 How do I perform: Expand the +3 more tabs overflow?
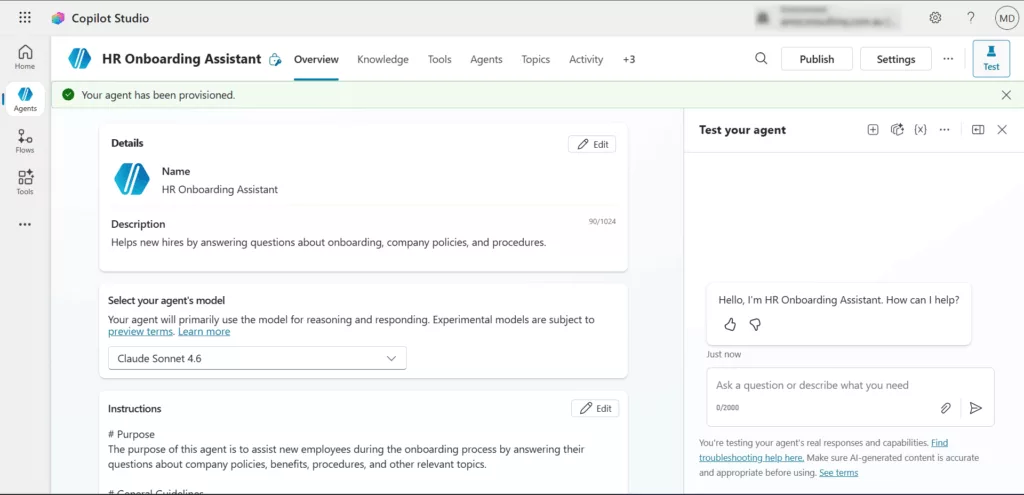click(x=629, y=59)
